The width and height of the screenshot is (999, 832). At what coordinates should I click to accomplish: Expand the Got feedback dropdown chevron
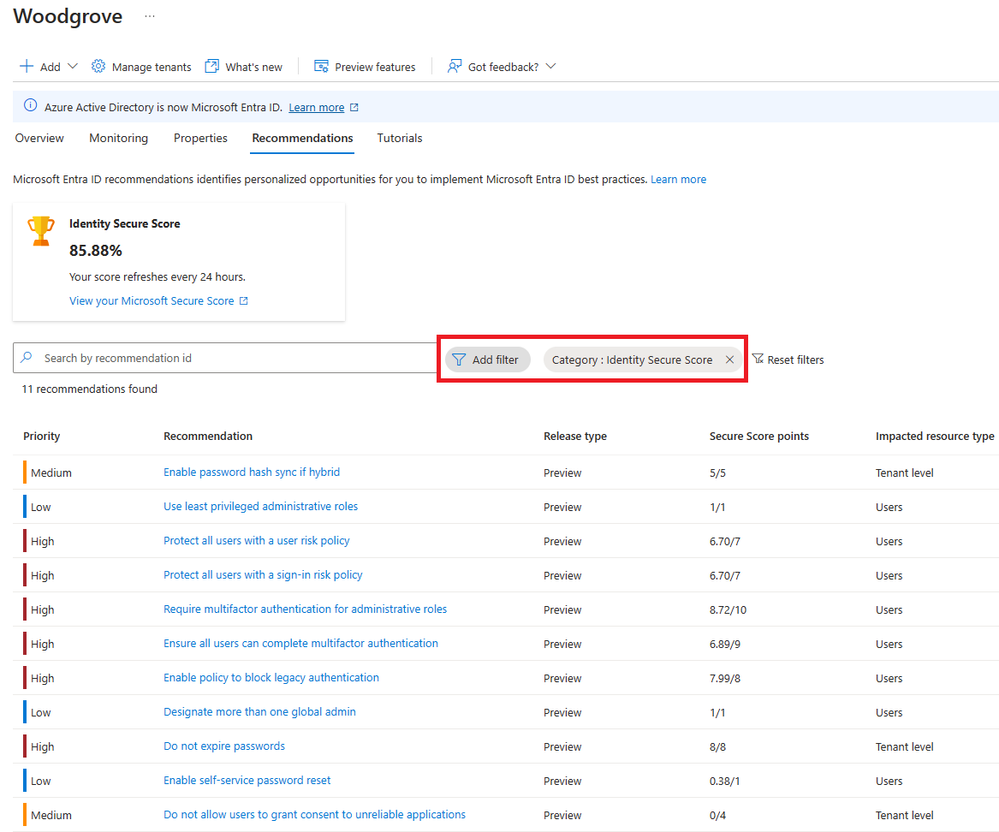551,66
